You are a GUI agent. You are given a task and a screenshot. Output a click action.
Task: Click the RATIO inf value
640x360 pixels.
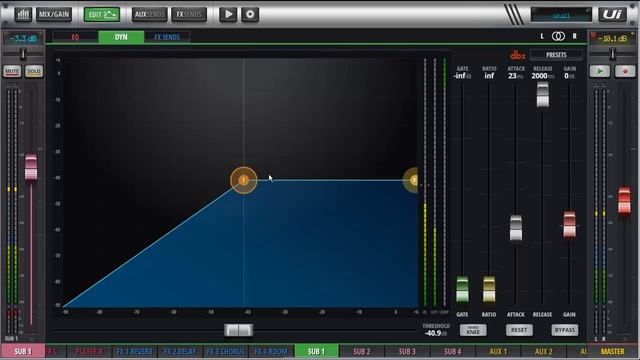click(489, 76)
